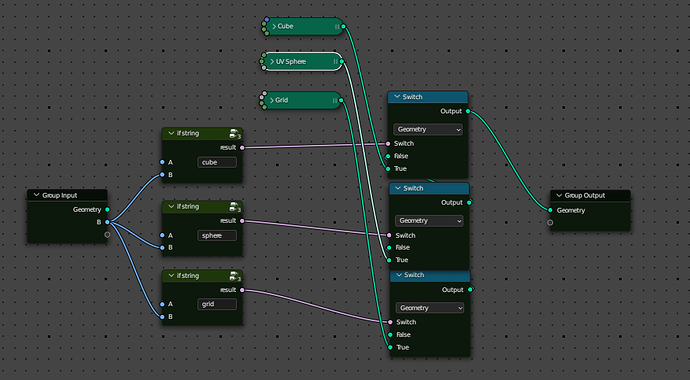The image size is (690, 380).
Task: Click Switch input socket fed by cube if string
Action: coord(388,143)
